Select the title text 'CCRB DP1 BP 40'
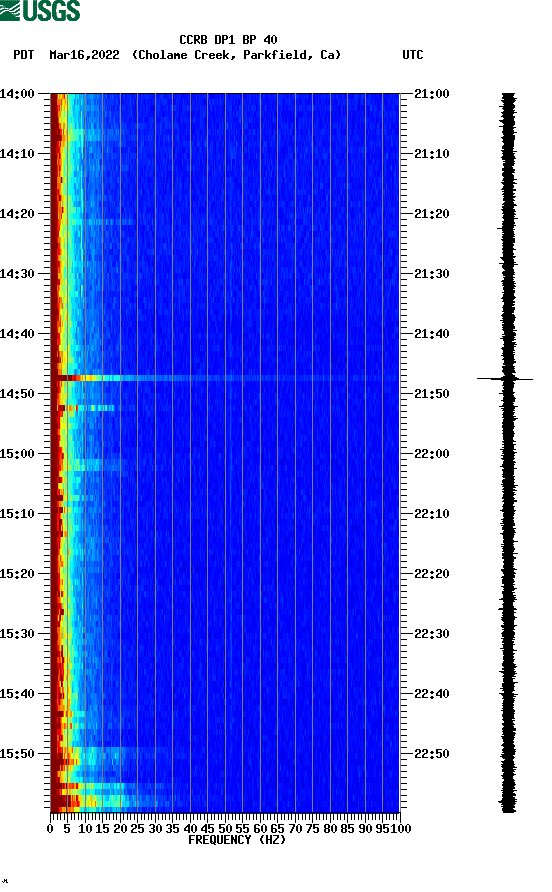This screenshot has width=552, height=892. (228, 40)
